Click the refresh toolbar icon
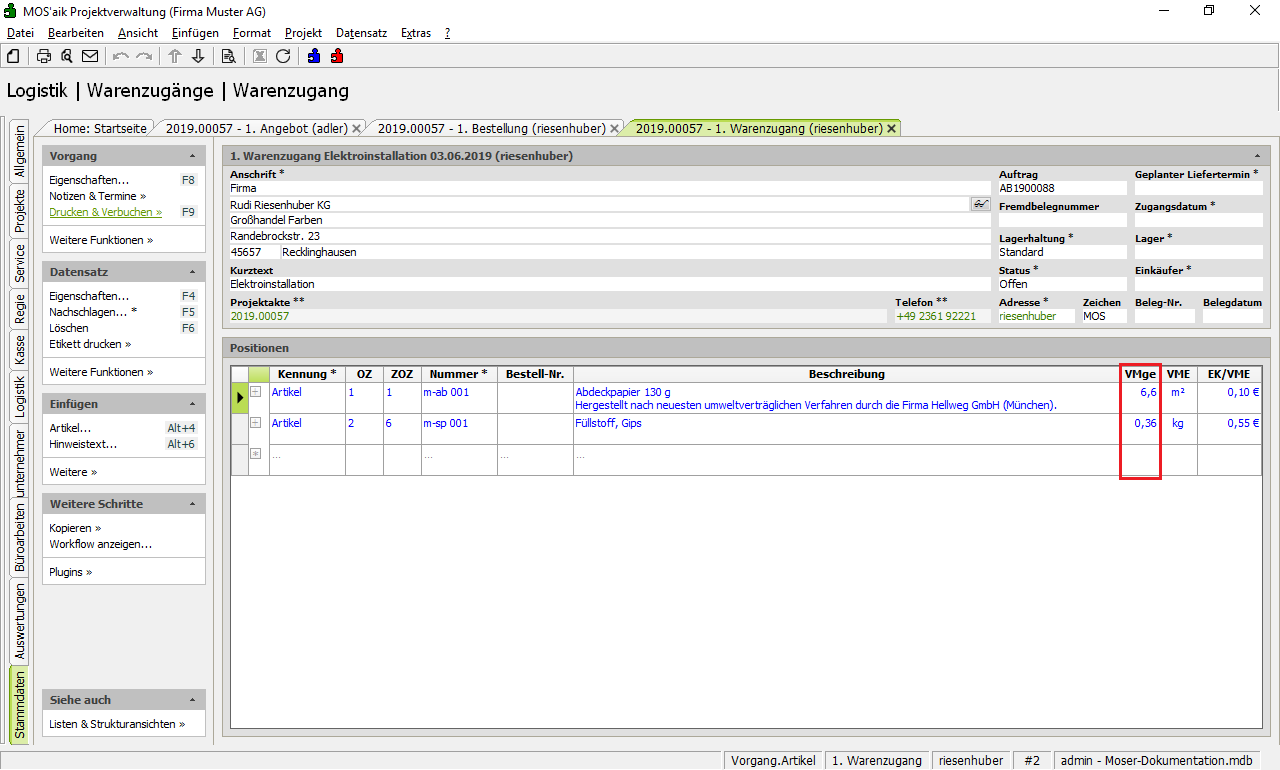The height and width of the screenshot is (770, 1280). 283,56
